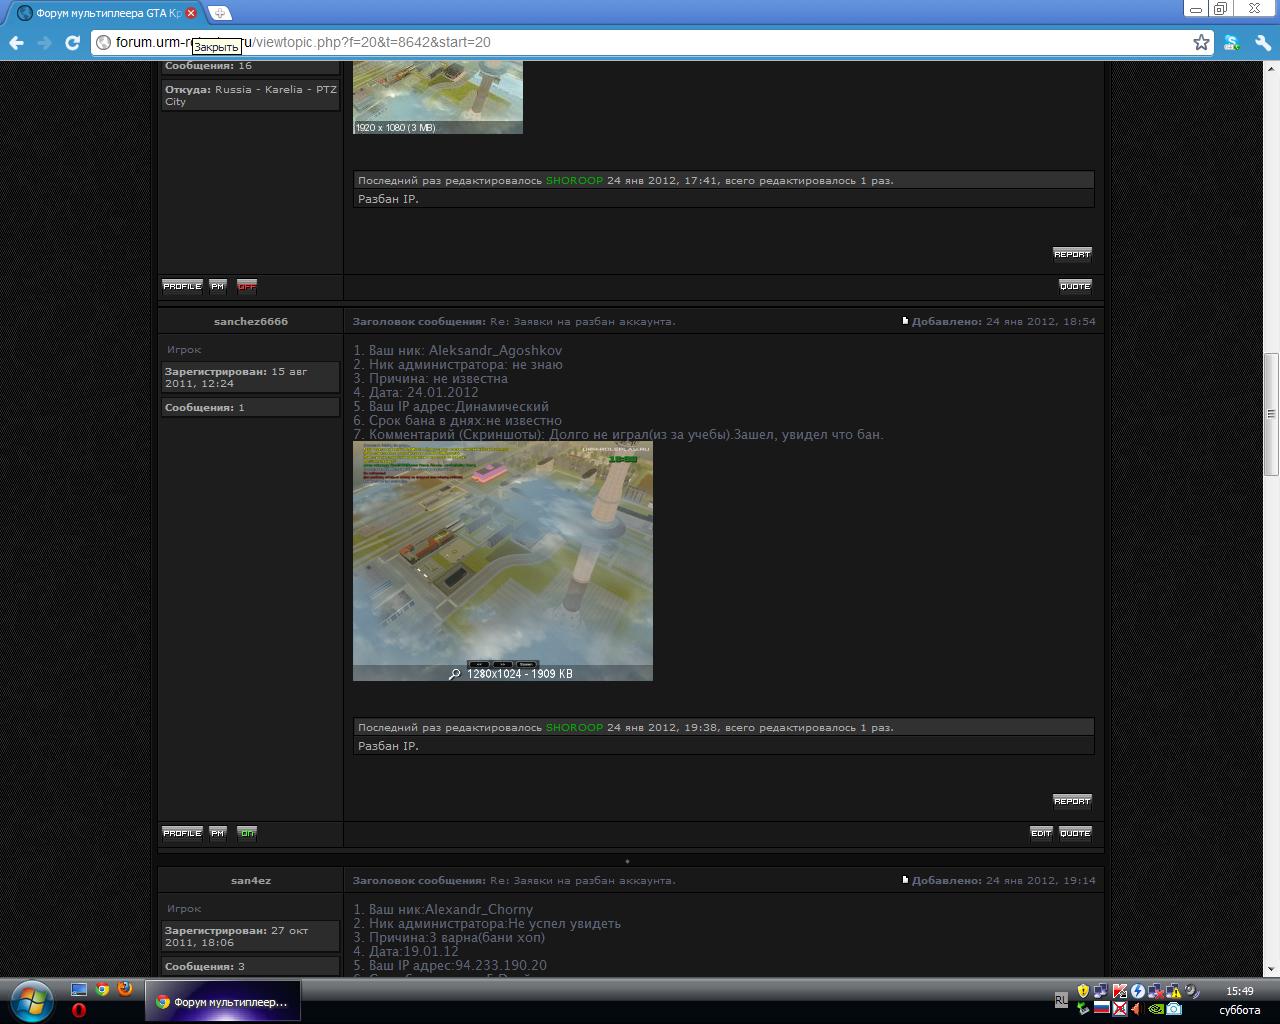The width and height of the screenshot is (1280, 1024).
Task: Select Chrome forum taskbar button
Action: coord(222,1001)
